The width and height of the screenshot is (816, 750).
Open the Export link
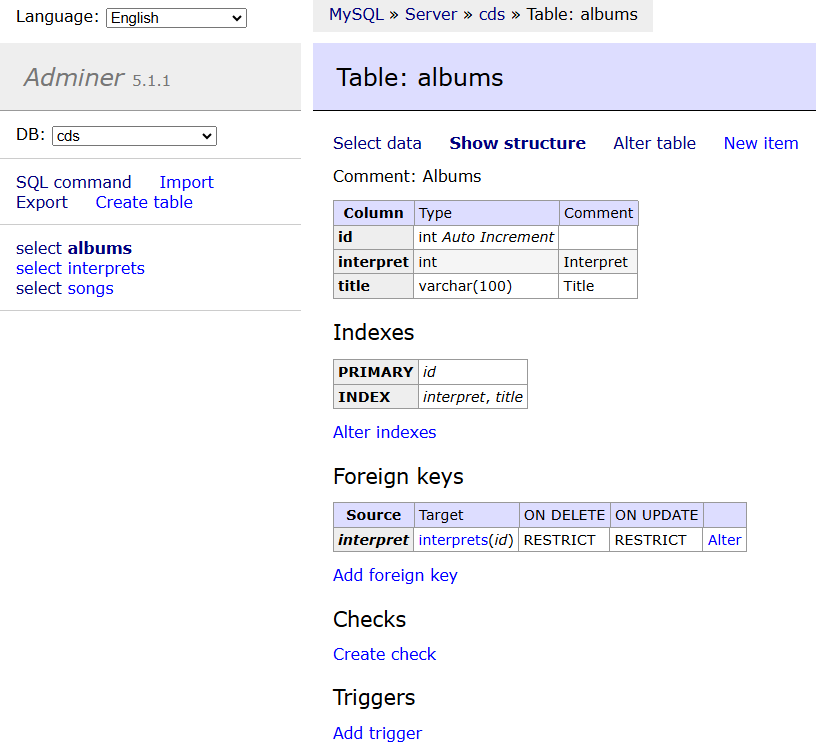(42, 202)
